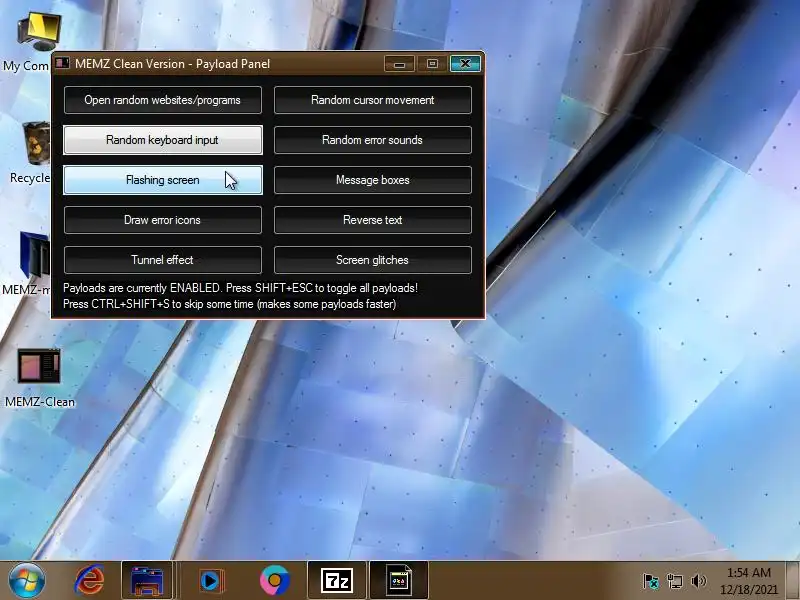
Task: Toggle the Random cursor movement payload
Action: 373,100
